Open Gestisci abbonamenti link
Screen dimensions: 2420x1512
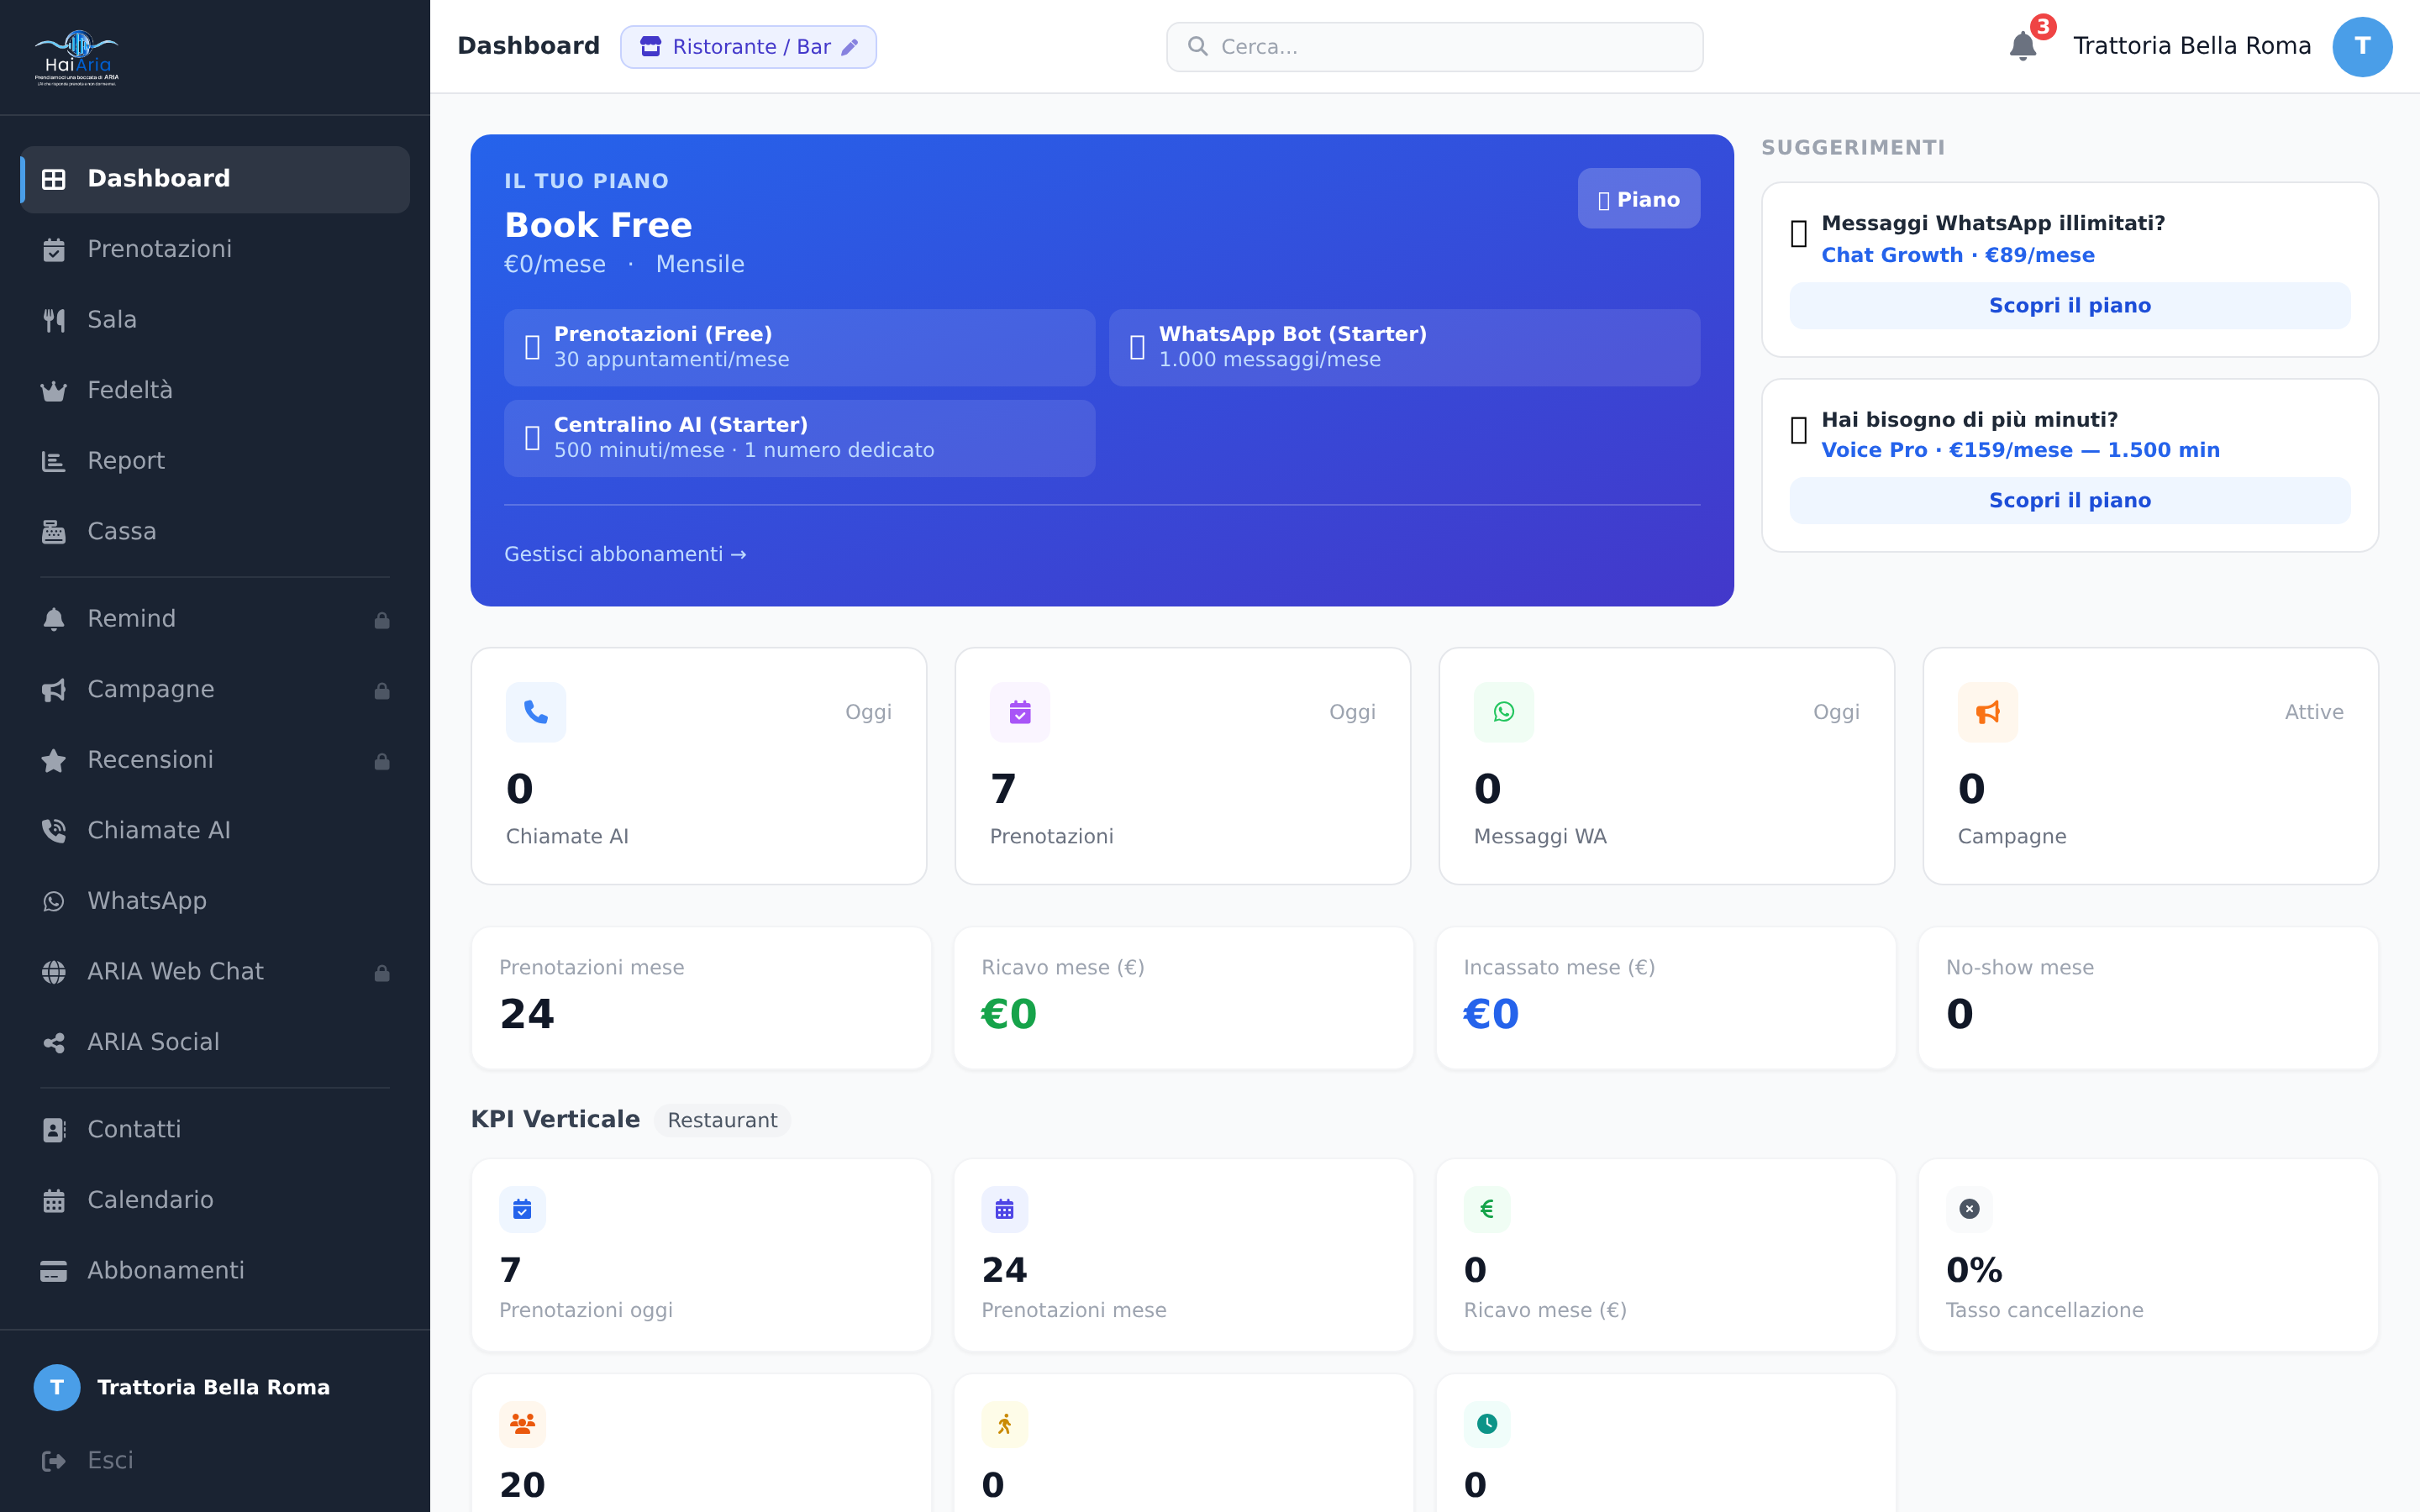click(x=625, y=554)
